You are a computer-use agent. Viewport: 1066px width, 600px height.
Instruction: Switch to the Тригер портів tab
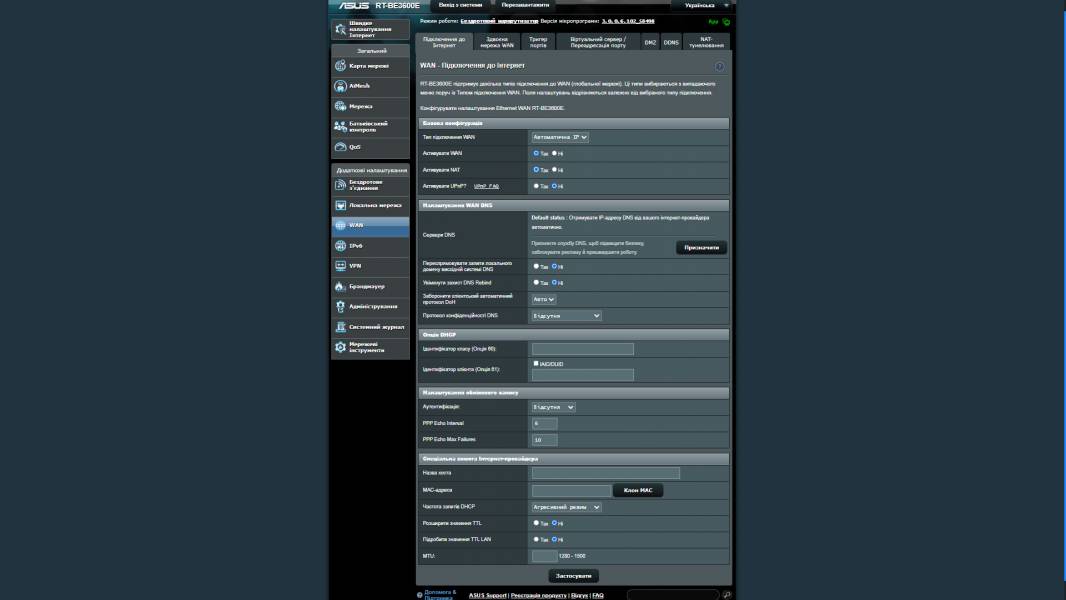pyautogui.click(x=538, y=42)
